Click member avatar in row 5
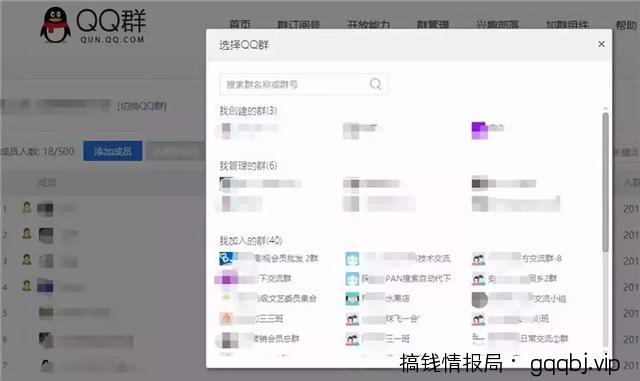 [x=46, y=313]
